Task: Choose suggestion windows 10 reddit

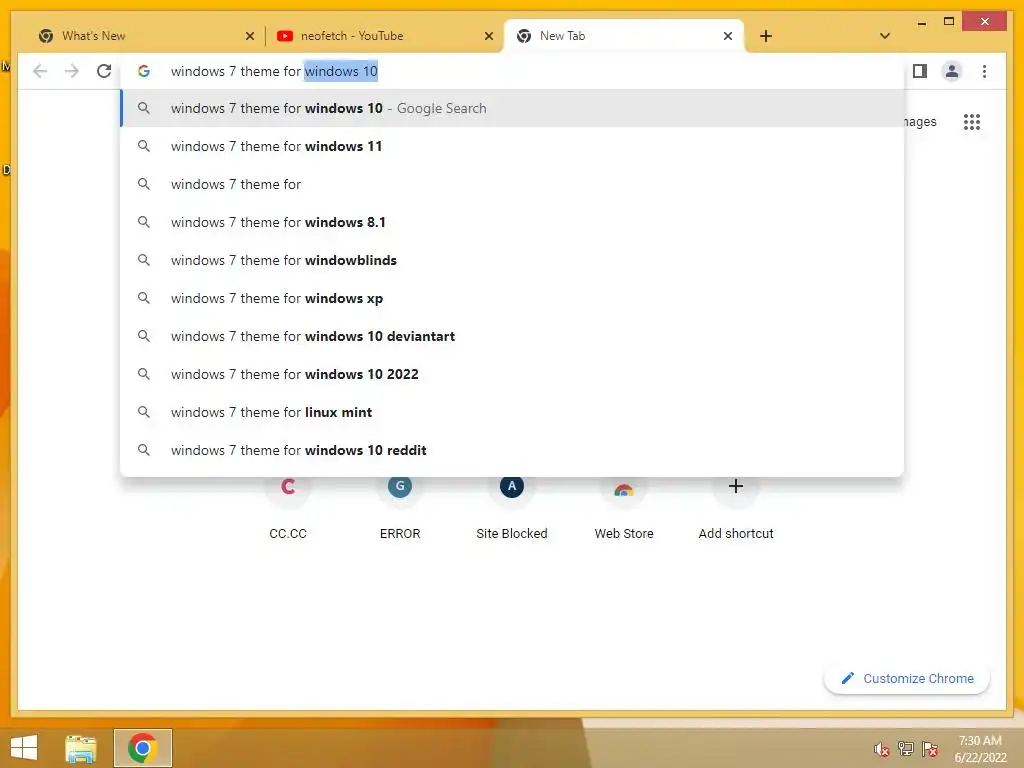Action: pyautogui.click(x=513, y=450)
